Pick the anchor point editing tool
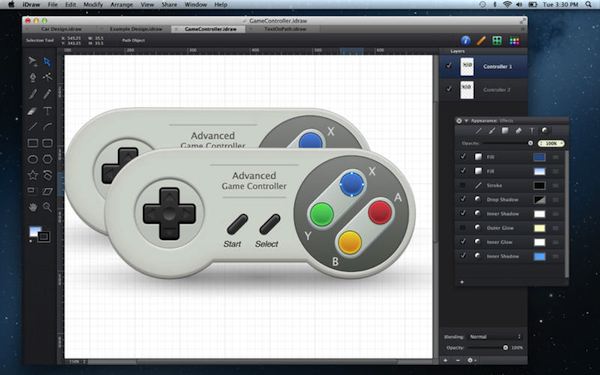Screen dimensions: 600x375 click(x=47, y=77)
